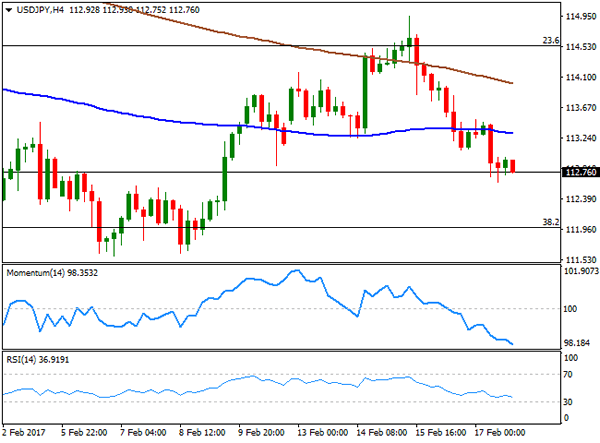Select the '9 Feb 20:00' time axis label
Viewport: 600px width, 443px height.
pyautogui.click(x=261, y=433)
